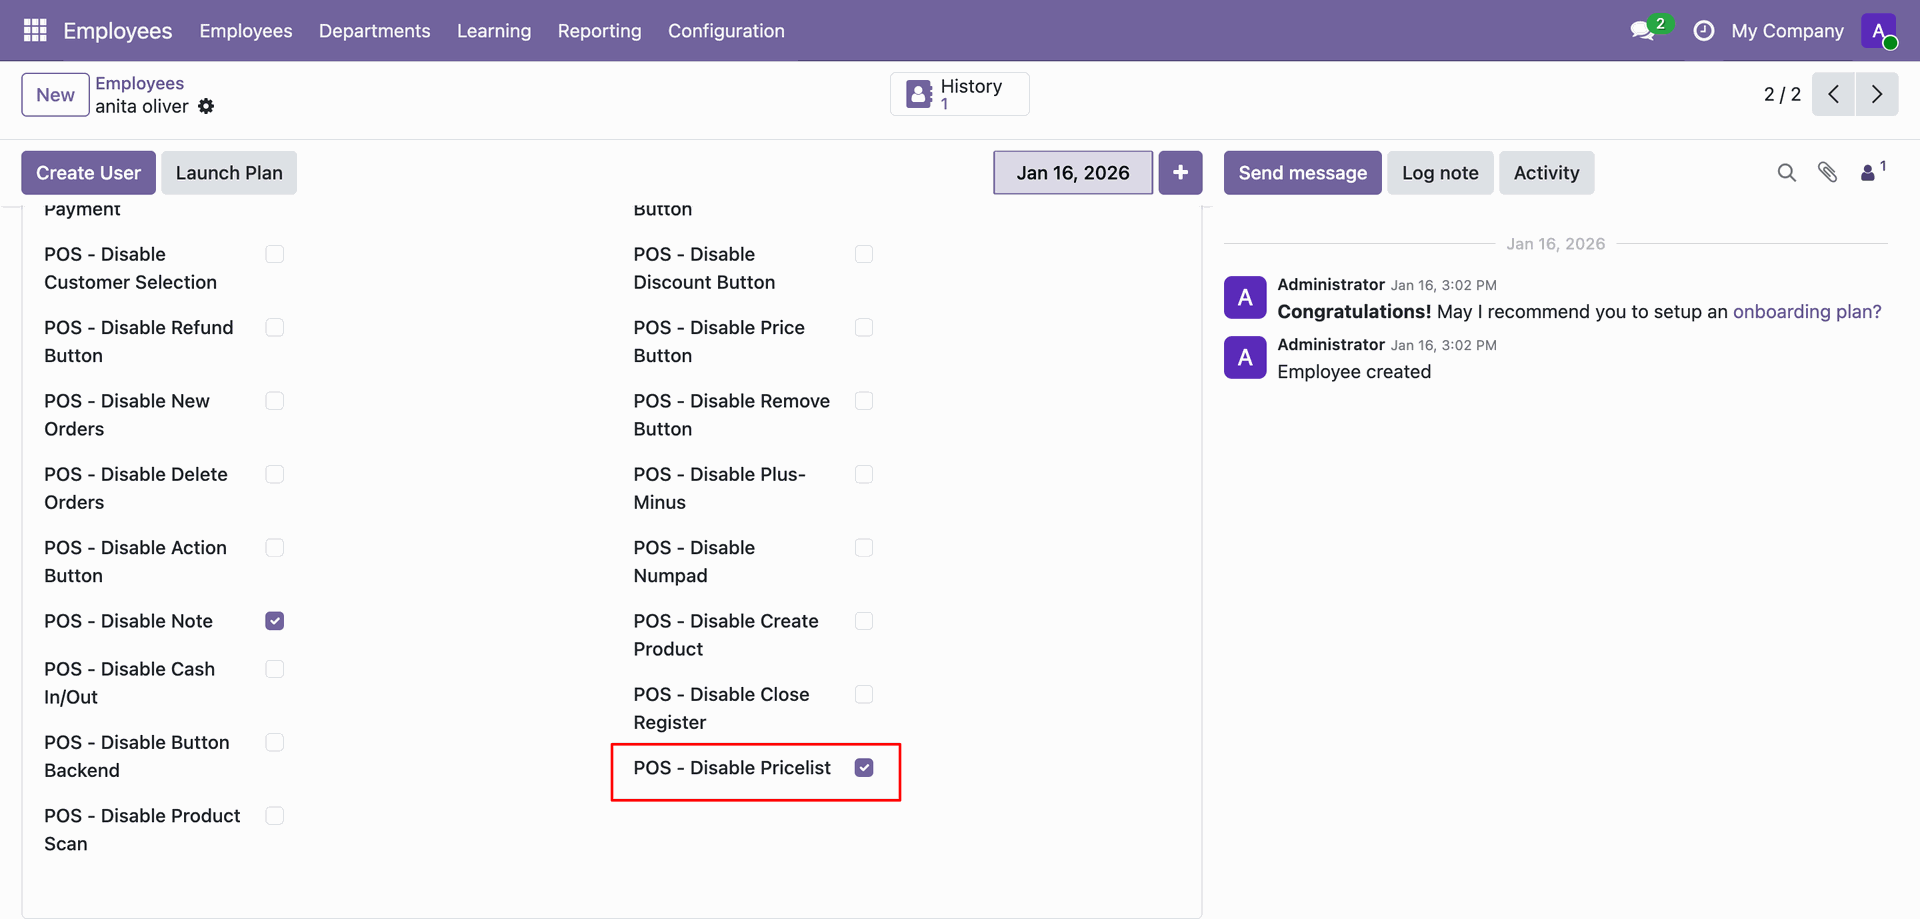The image size is (1920, 919).
Task: Open the conversations chat icon
Action: coord(1641,31)
